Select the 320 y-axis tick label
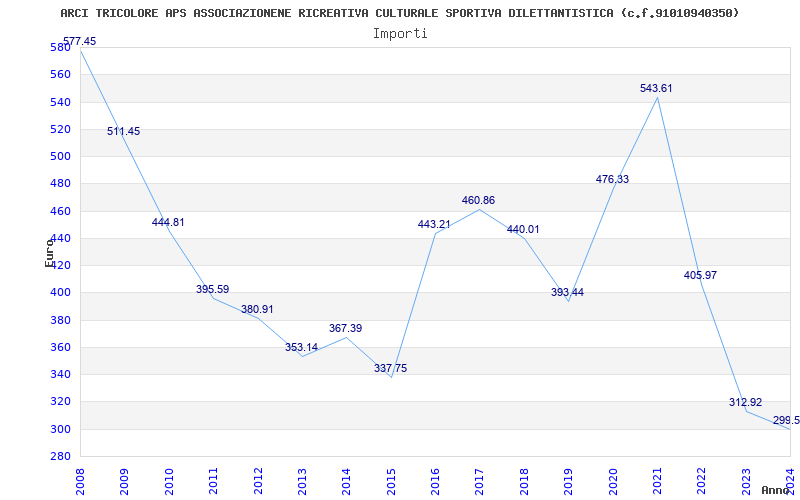 tap(60, 402)
